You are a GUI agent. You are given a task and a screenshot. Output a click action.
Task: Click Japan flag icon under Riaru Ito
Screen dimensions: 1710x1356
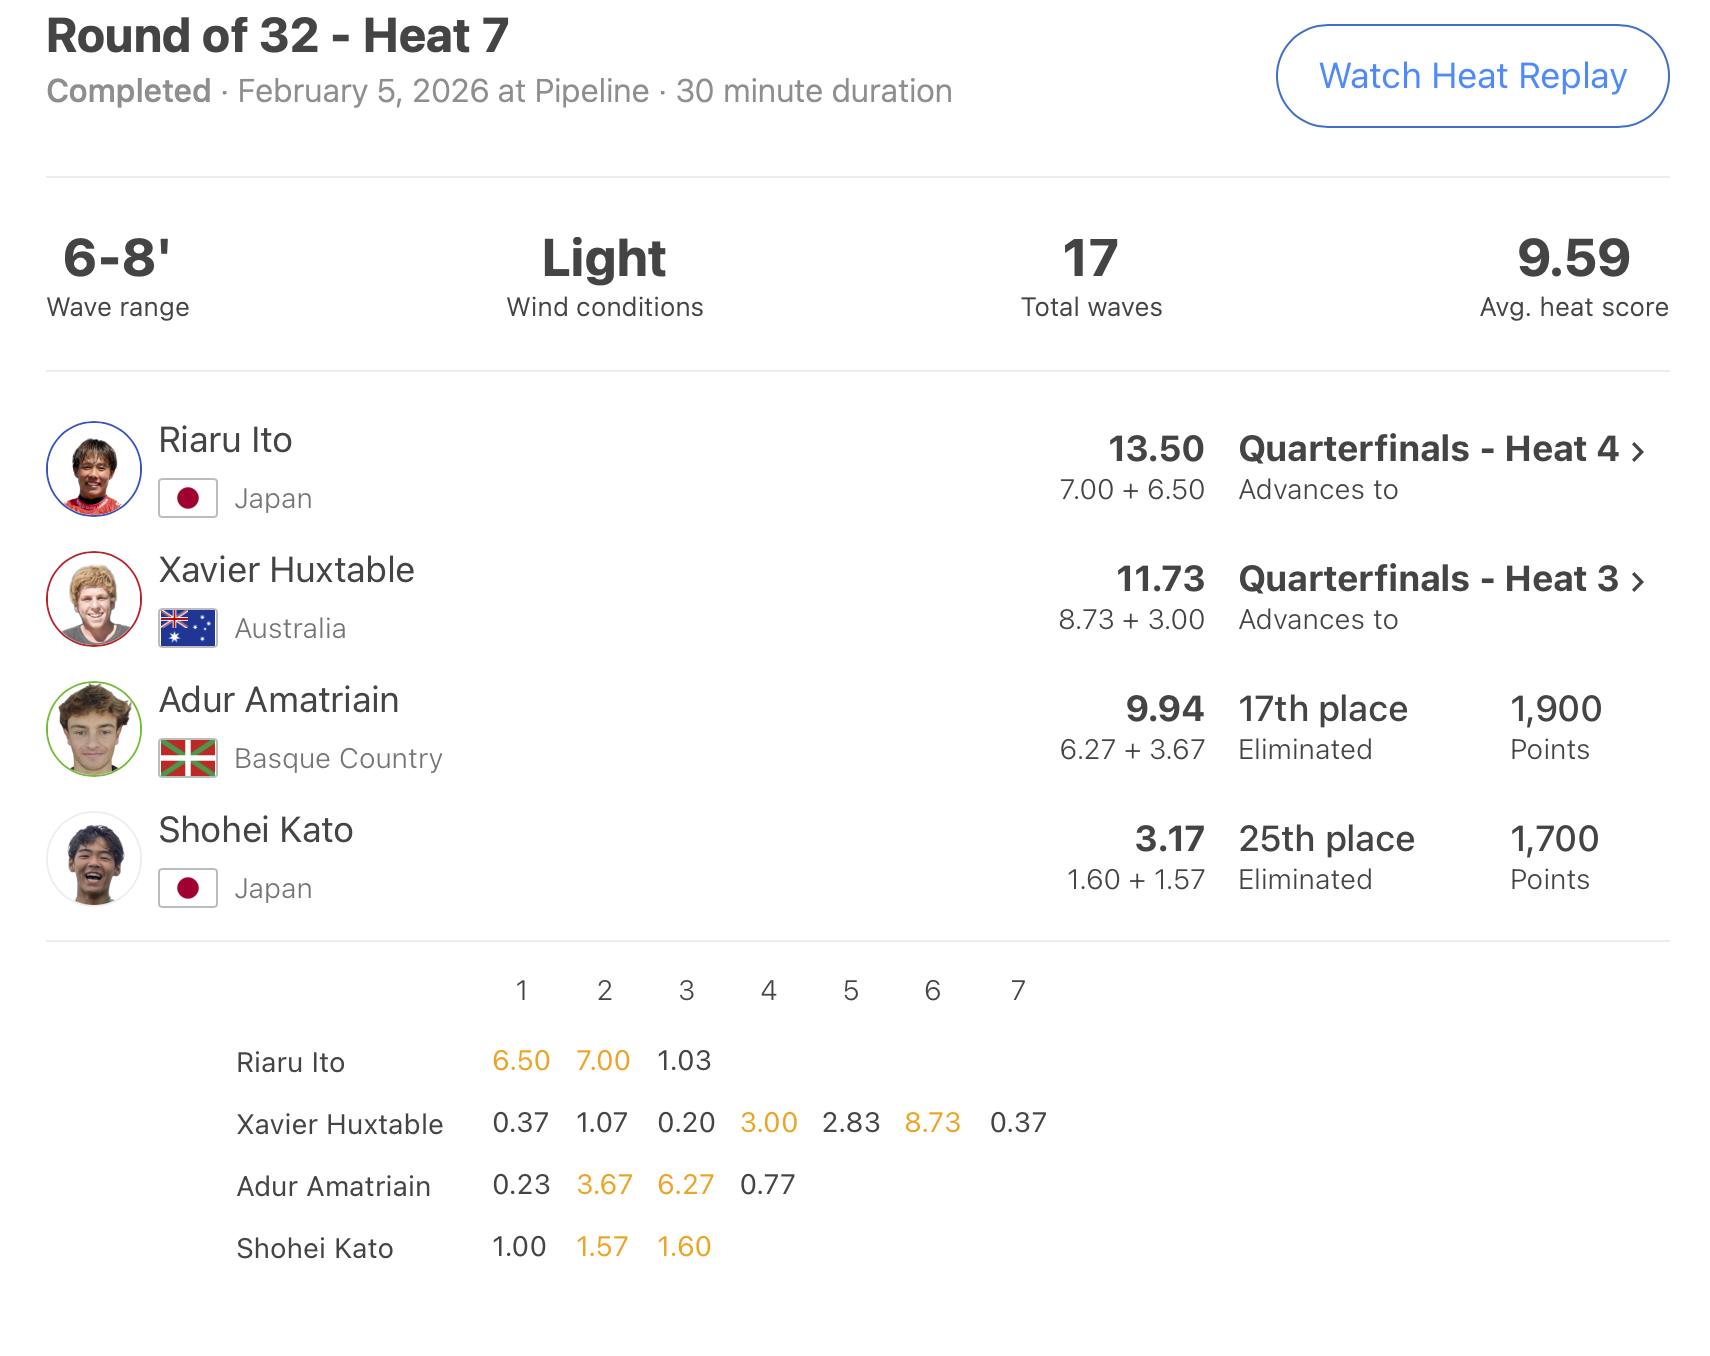coord(188,498)
